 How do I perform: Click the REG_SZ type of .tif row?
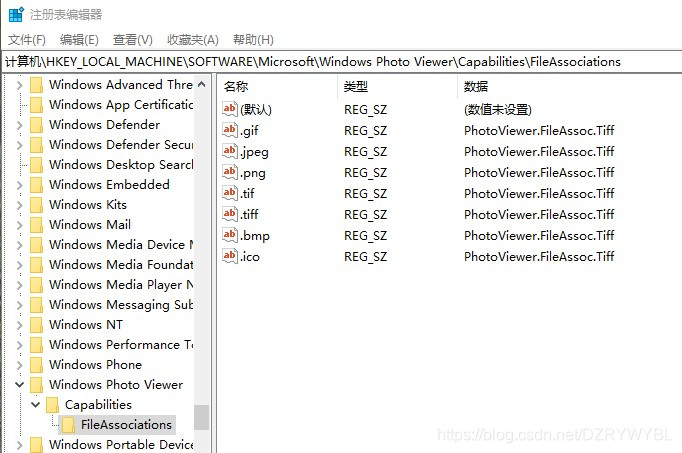tap(365, 193)
